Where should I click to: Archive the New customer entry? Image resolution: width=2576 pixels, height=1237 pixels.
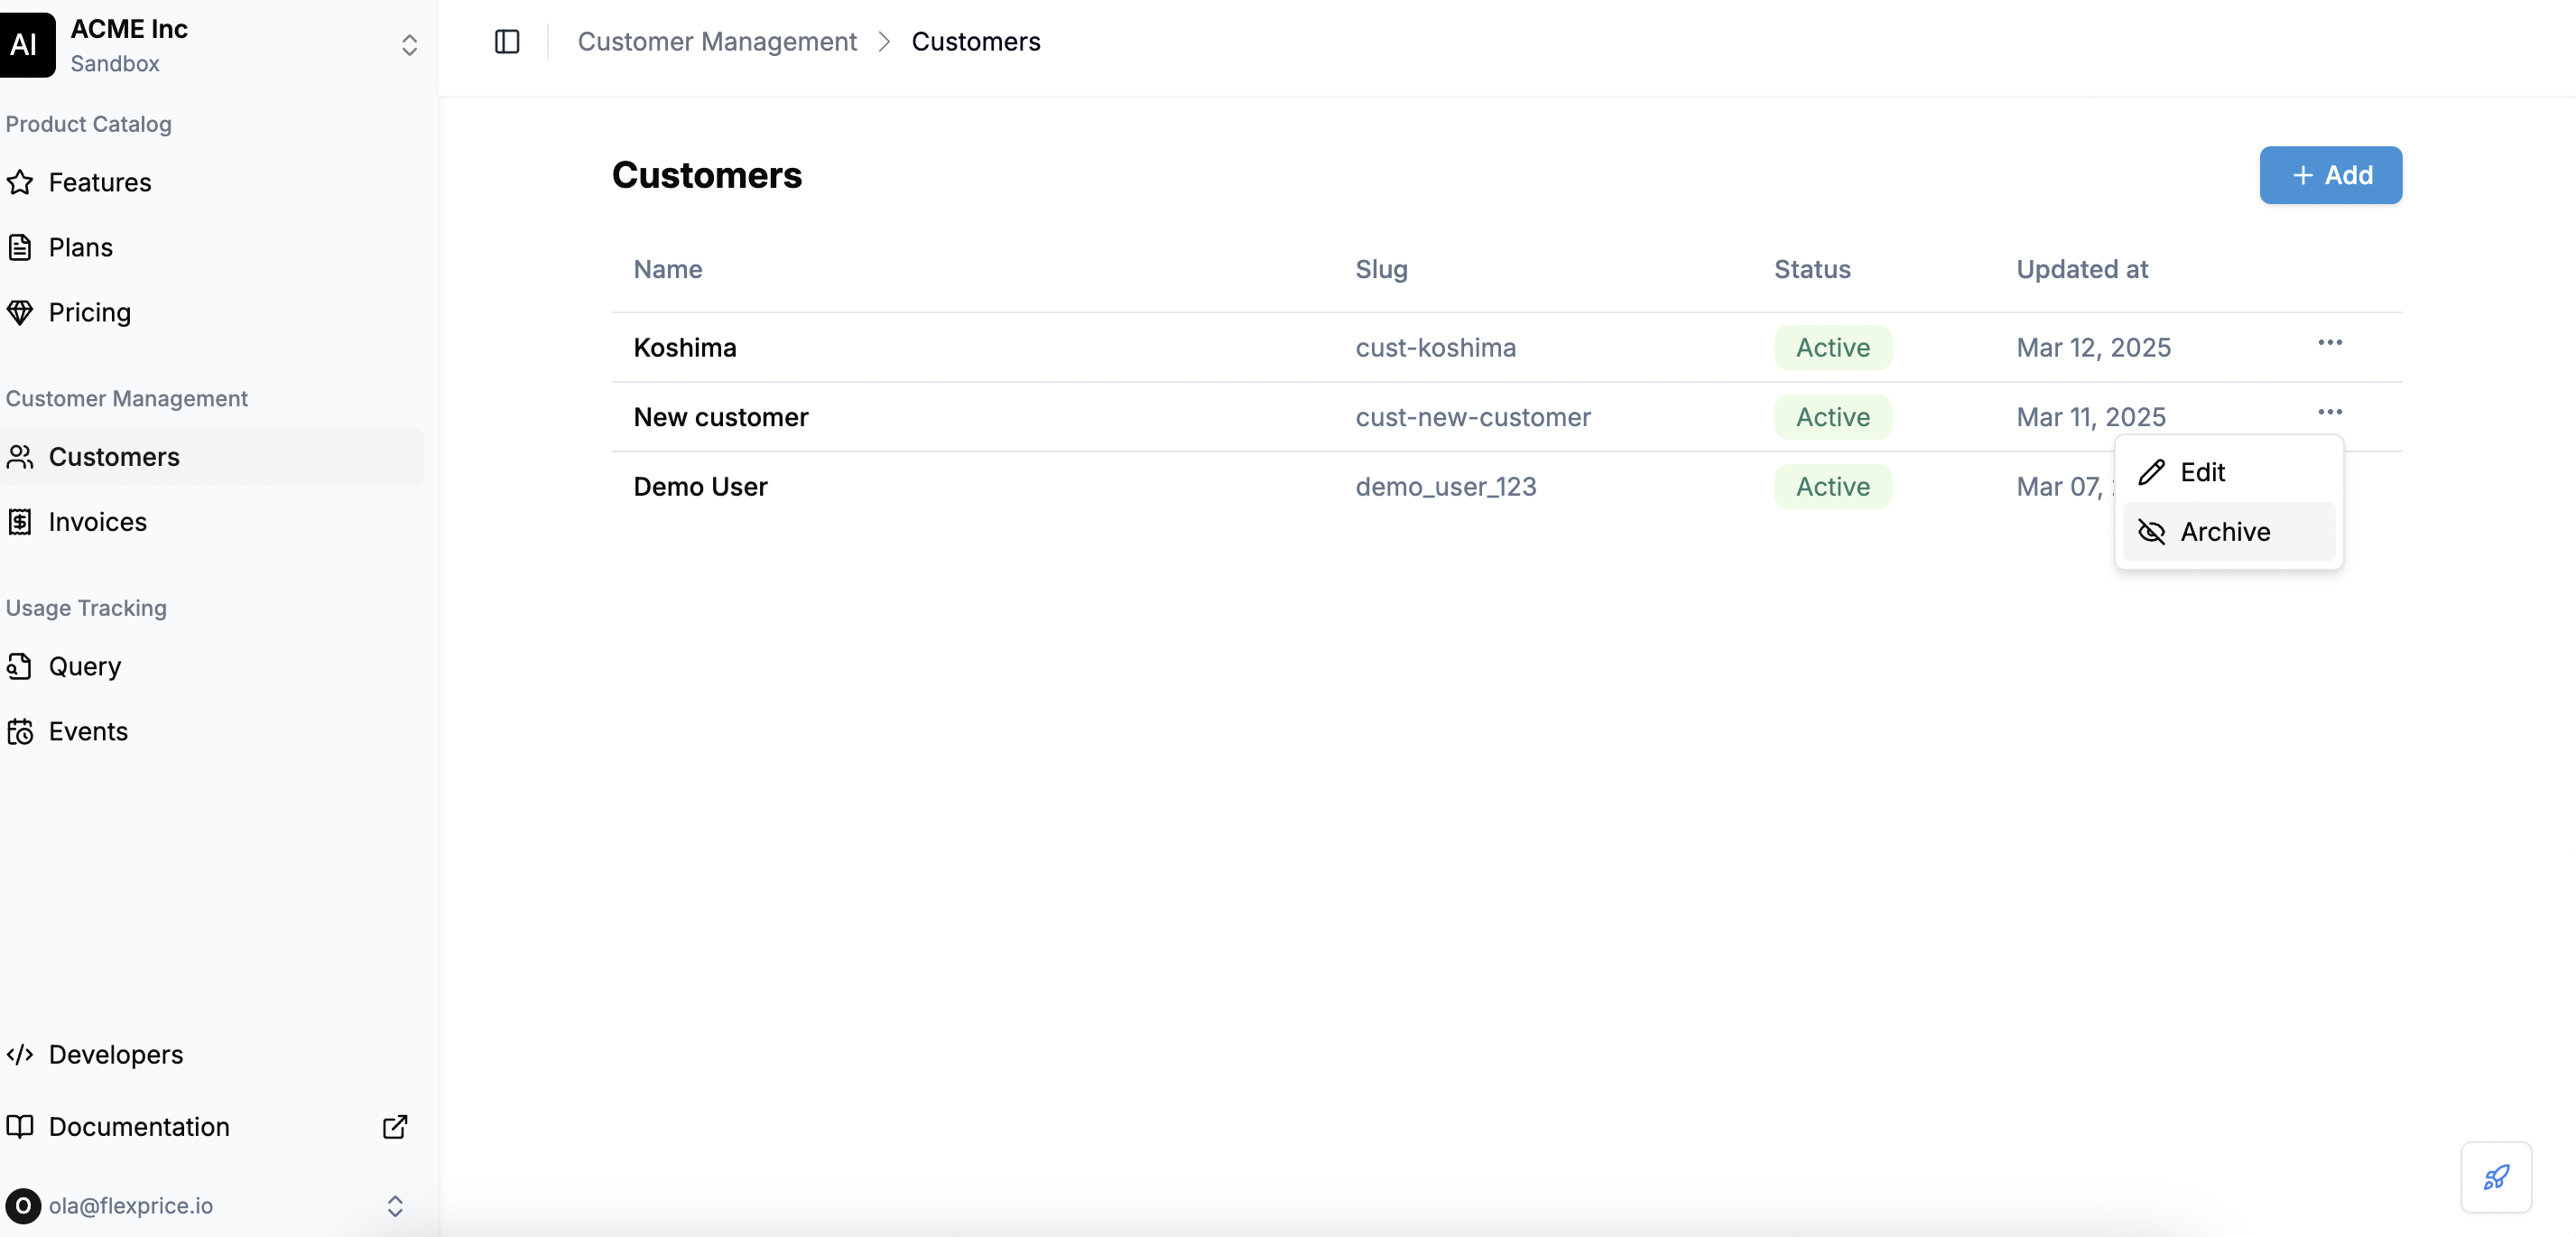click(2225, 531)
